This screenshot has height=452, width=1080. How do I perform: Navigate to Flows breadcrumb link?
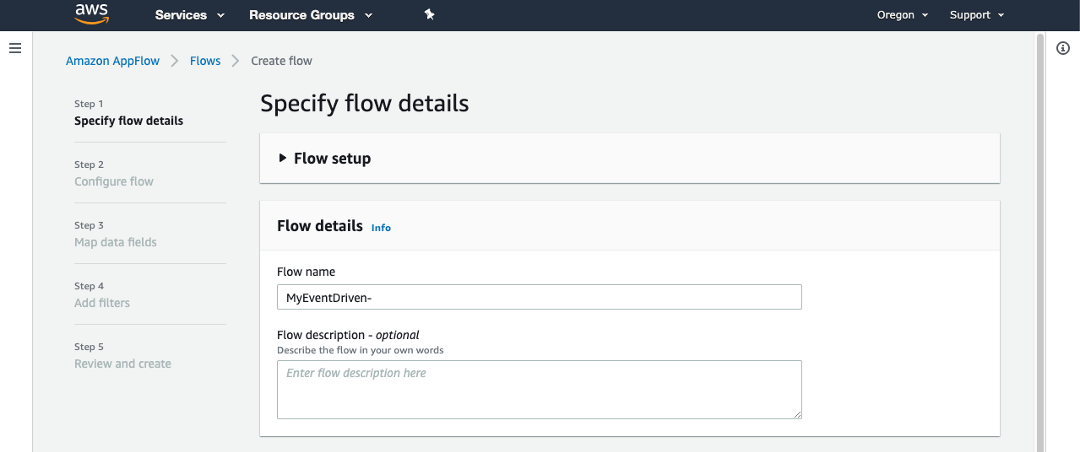(x=205, y=61)
